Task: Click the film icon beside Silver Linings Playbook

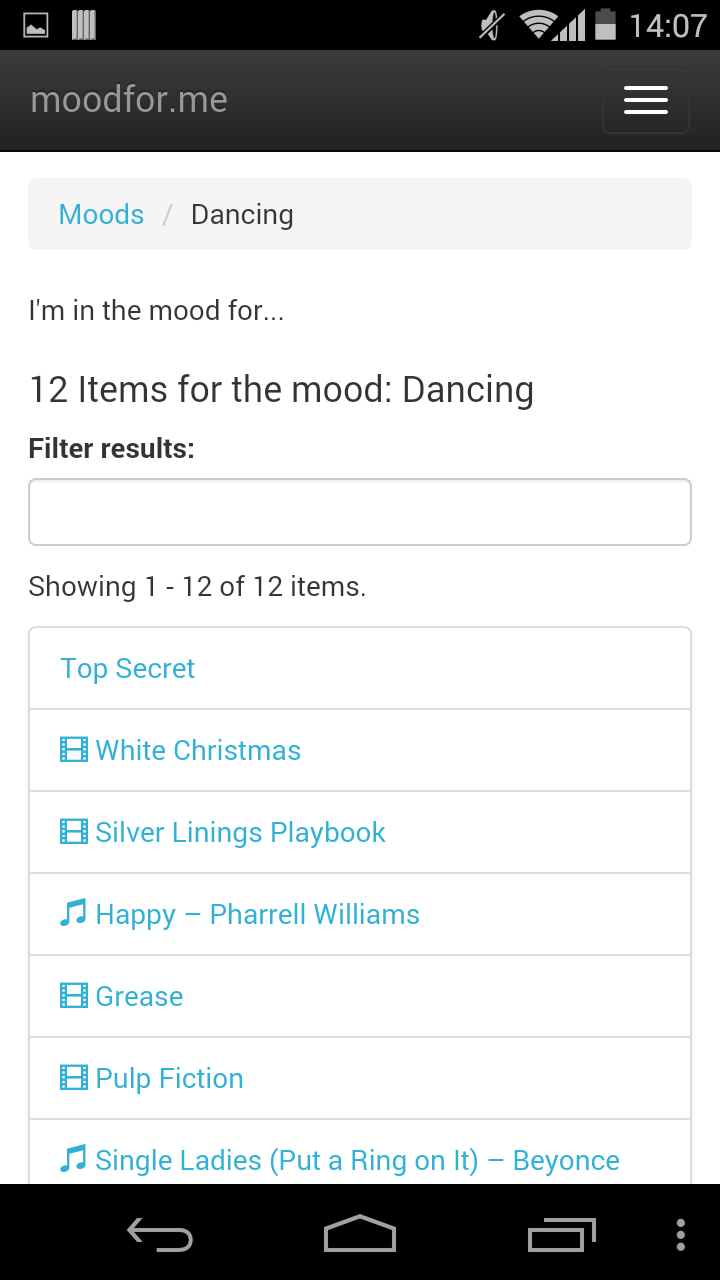Action: point(74,832)
